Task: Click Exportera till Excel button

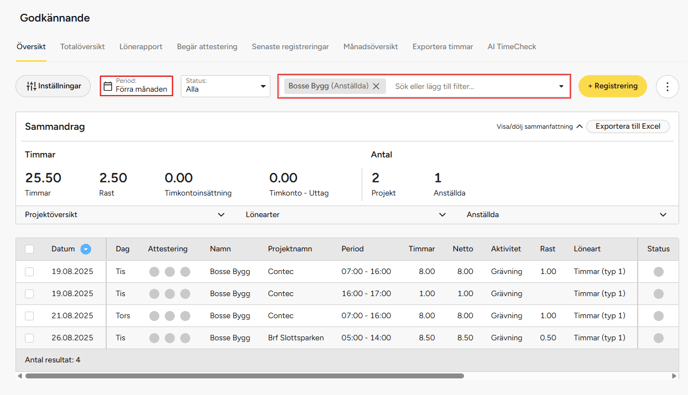Action: click(x=628, y=126)
